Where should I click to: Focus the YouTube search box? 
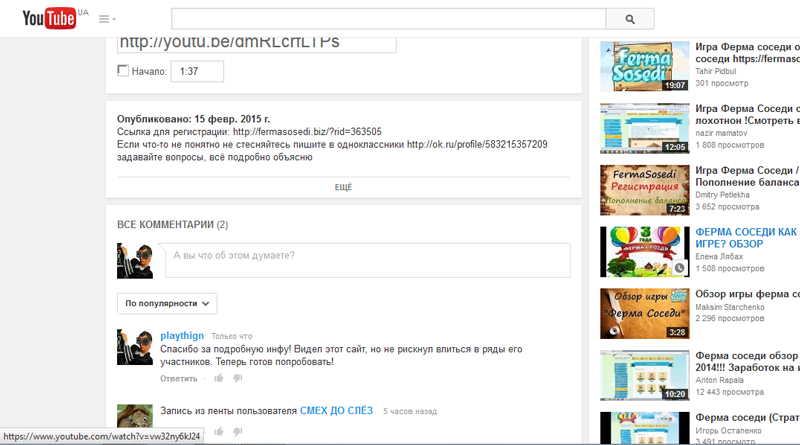[x=388, y=19]
